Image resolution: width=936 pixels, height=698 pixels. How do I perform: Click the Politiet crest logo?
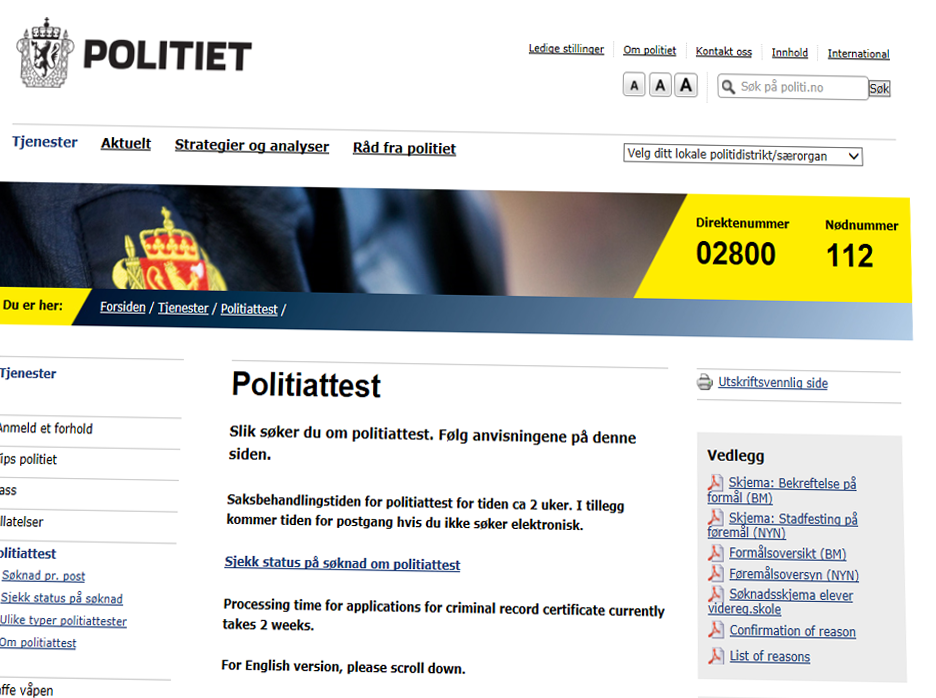45,53
